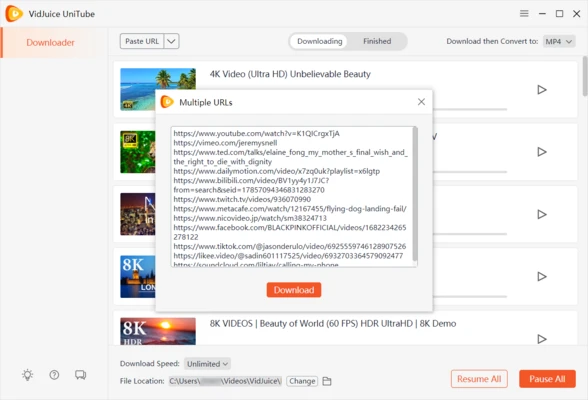Image resolution: width=588 pixels, height=400 pixels.
Task: Minimize the VidJuice UniTube window
Action: point(542,13)
